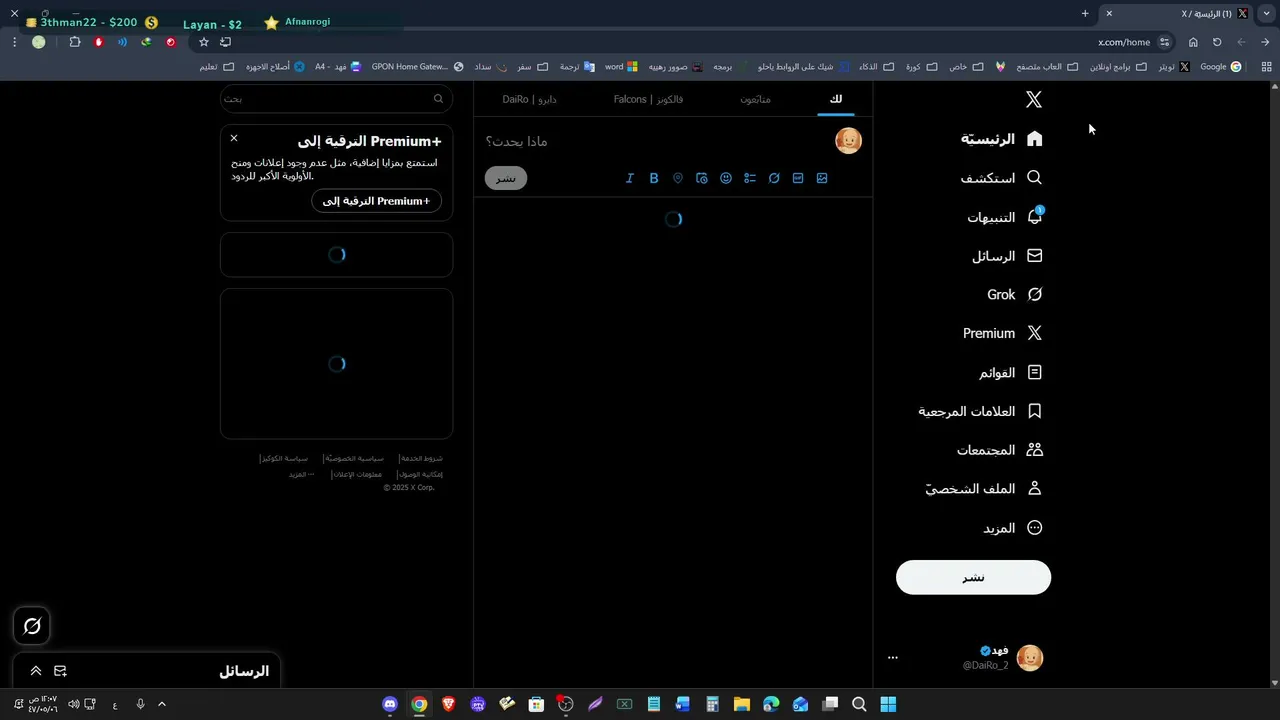1280x720 pixels.
Task: Open the tab search dropdown arrow
Action: click(x=1266, y=13)
